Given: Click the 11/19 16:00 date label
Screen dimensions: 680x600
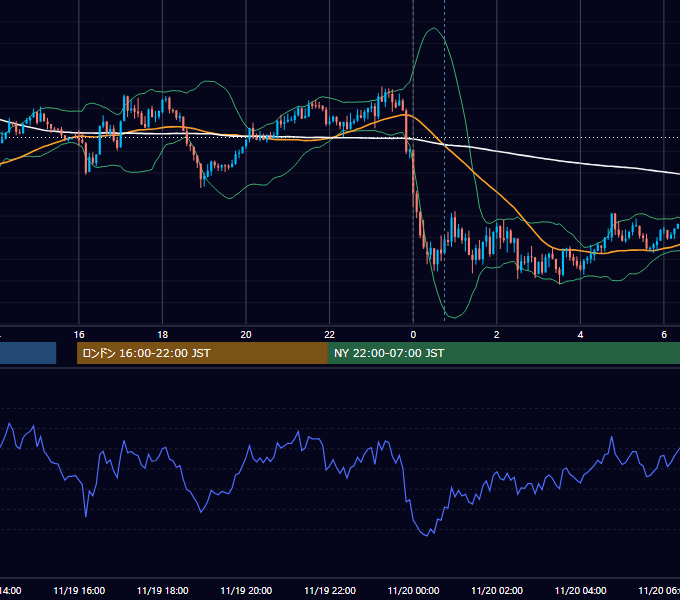Looking at the screenshot, I should pyautogui.click(x=79, y=590).
